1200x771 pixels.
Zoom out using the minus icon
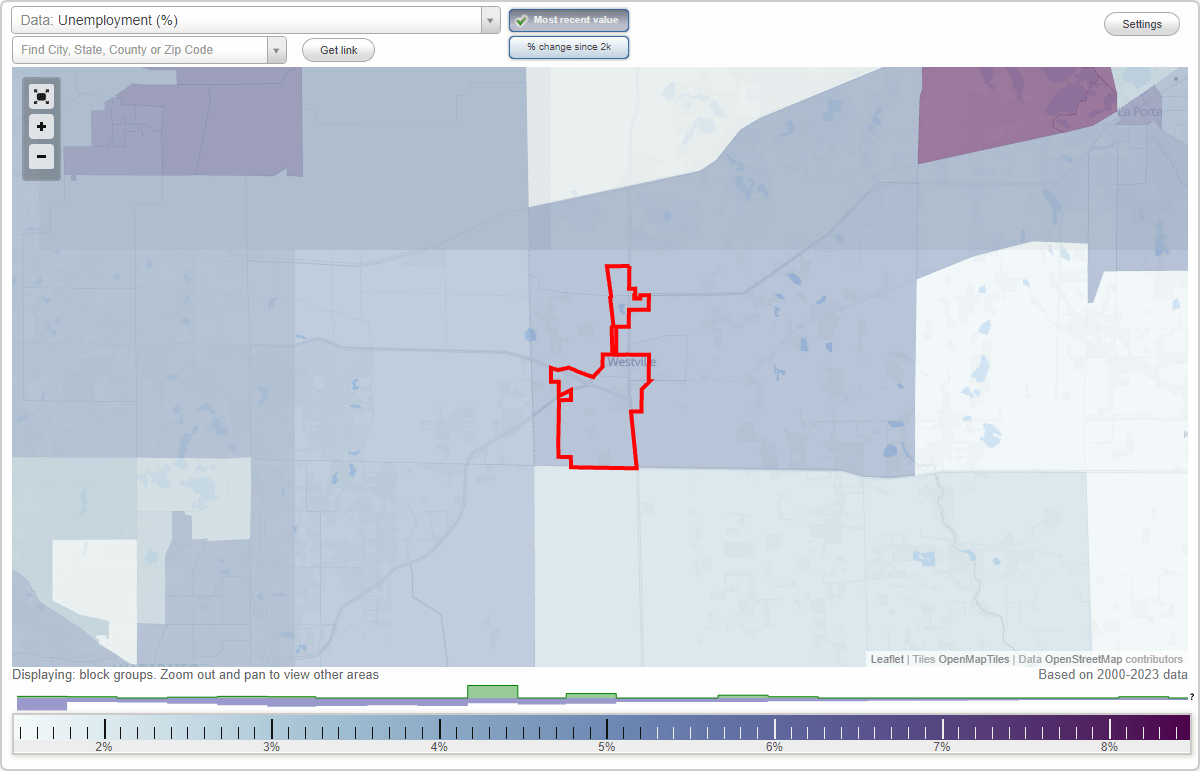tap(41, 157)
